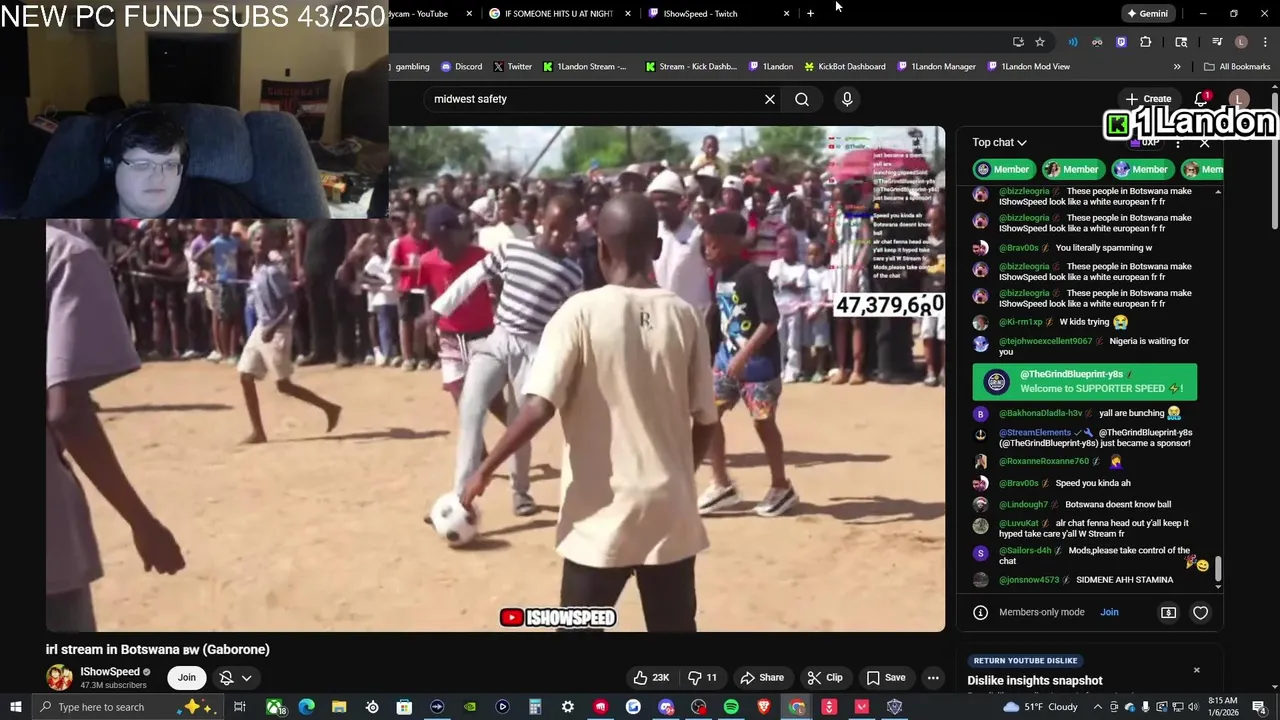Expand the Top chat mode dropdown
Screen dimensions: 1280x720
(999, 142)
